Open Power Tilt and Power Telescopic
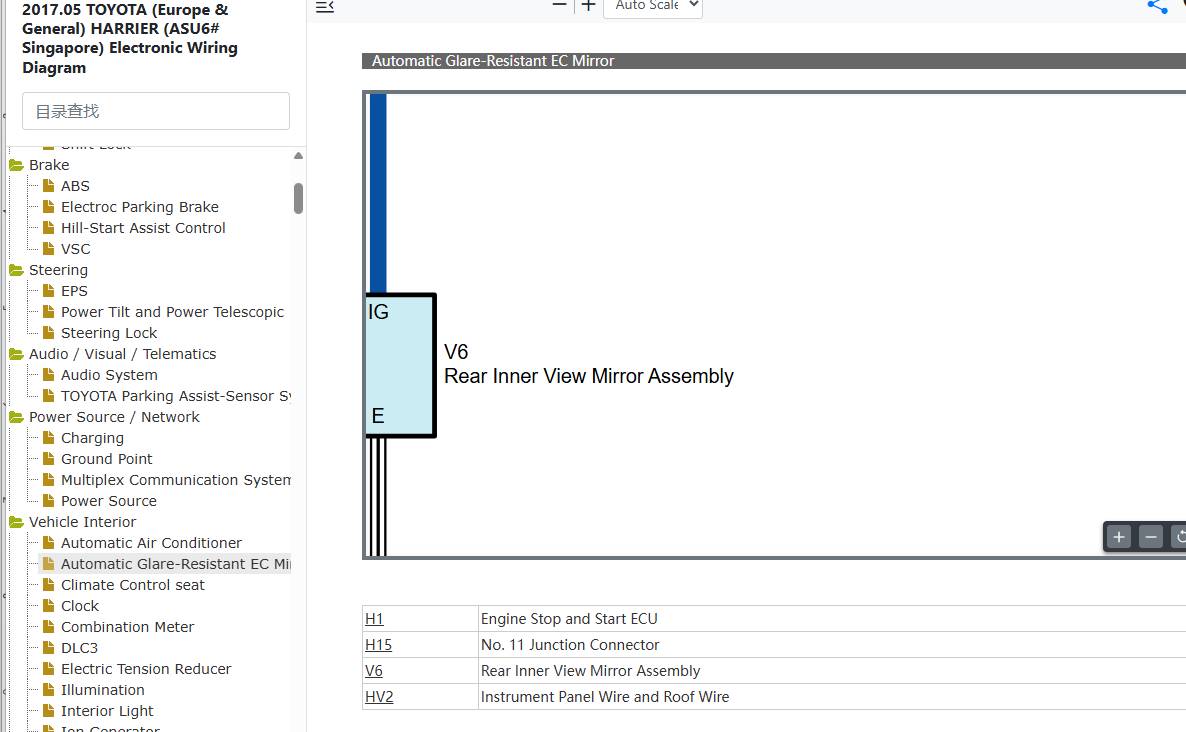 [172, 312]
